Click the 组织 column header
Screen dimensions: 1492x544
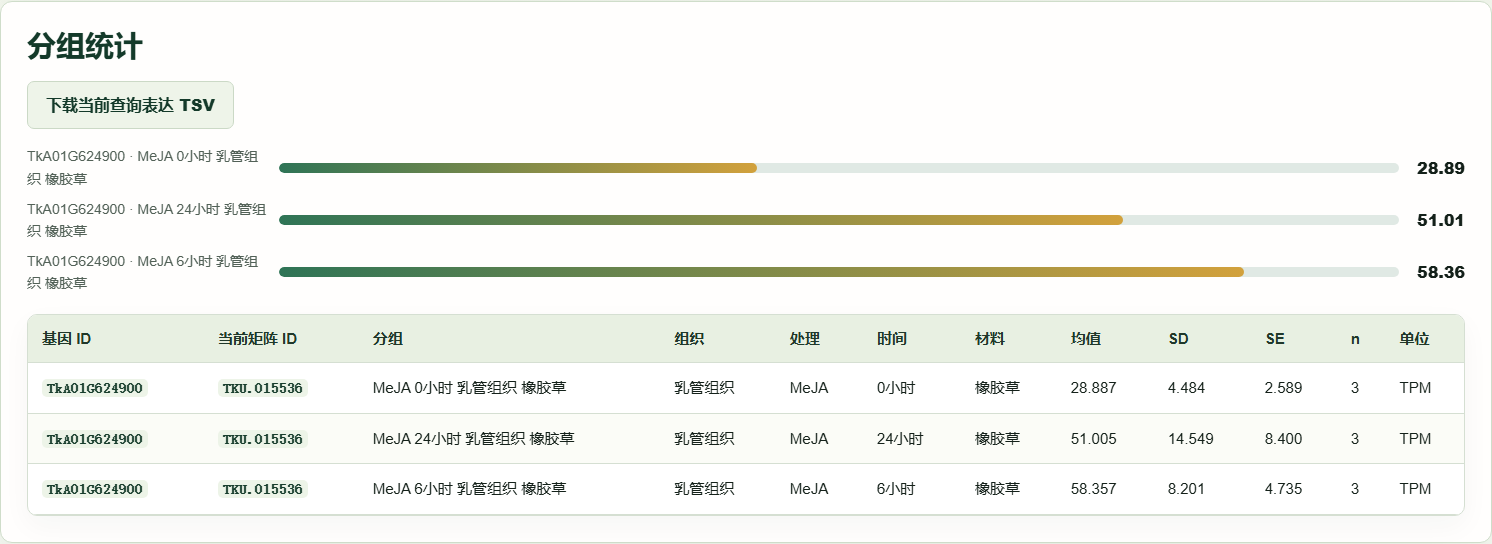pyautogui.click(x=689, y=339)
